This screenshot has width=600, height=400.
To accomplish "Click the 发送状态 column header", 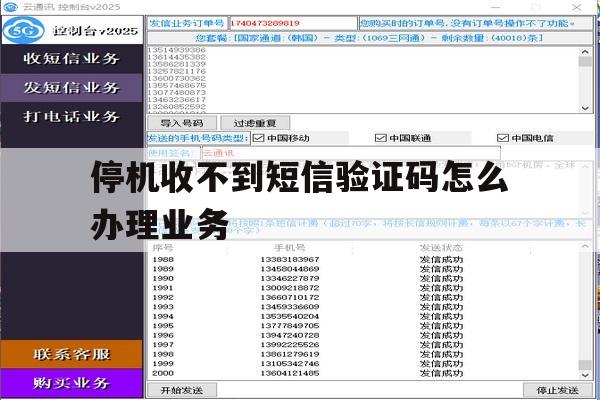I will point(441,248).
